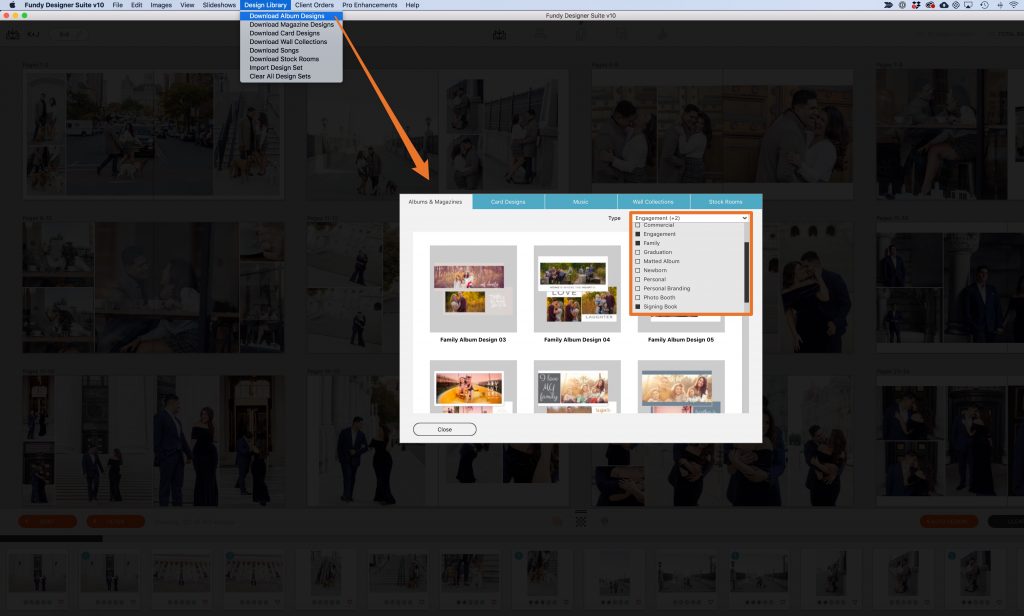The width and height of the screenshot is (1024, 616).
Task: Uncheck the Engagement type checkbox
Action: coord(638,234)
